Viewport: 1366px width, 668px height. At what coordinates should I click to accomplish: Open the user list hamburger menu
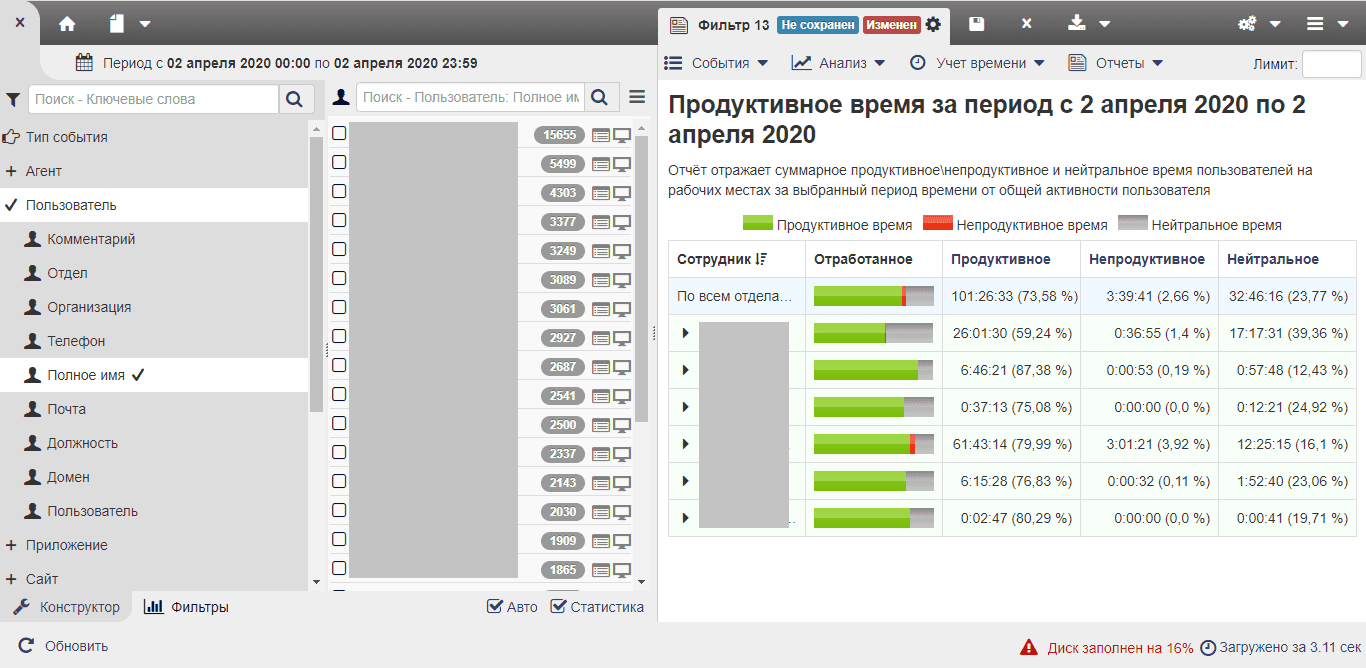[x=637, y=98]
